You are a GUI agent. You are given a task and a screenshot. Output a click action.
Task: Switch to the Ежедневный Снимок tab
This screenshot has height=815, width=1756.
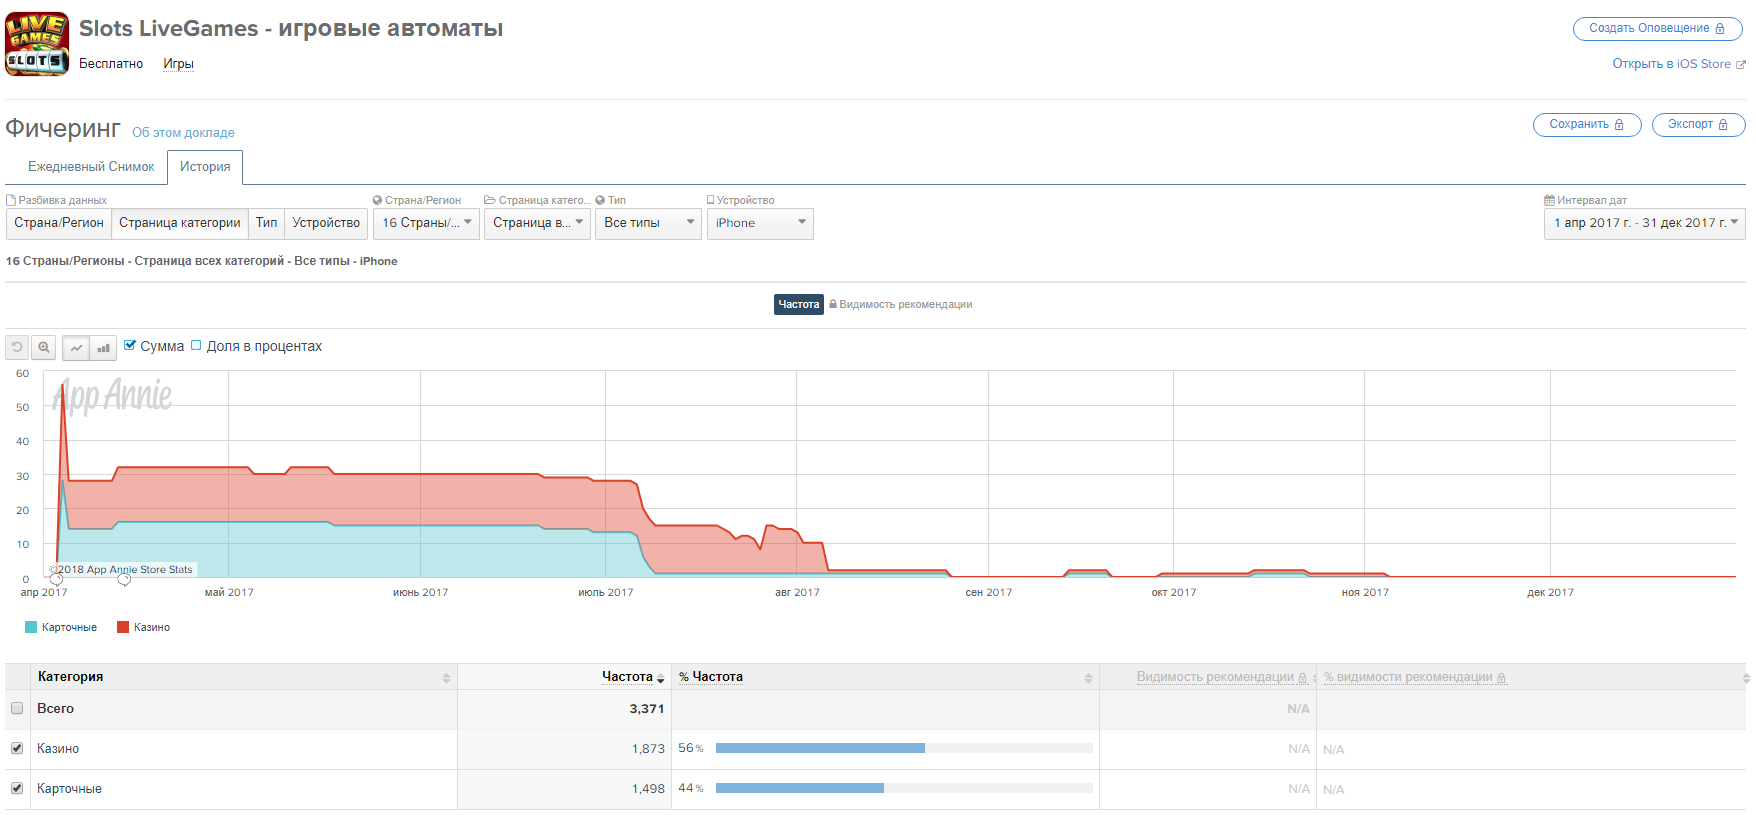[x=91, y=167]
